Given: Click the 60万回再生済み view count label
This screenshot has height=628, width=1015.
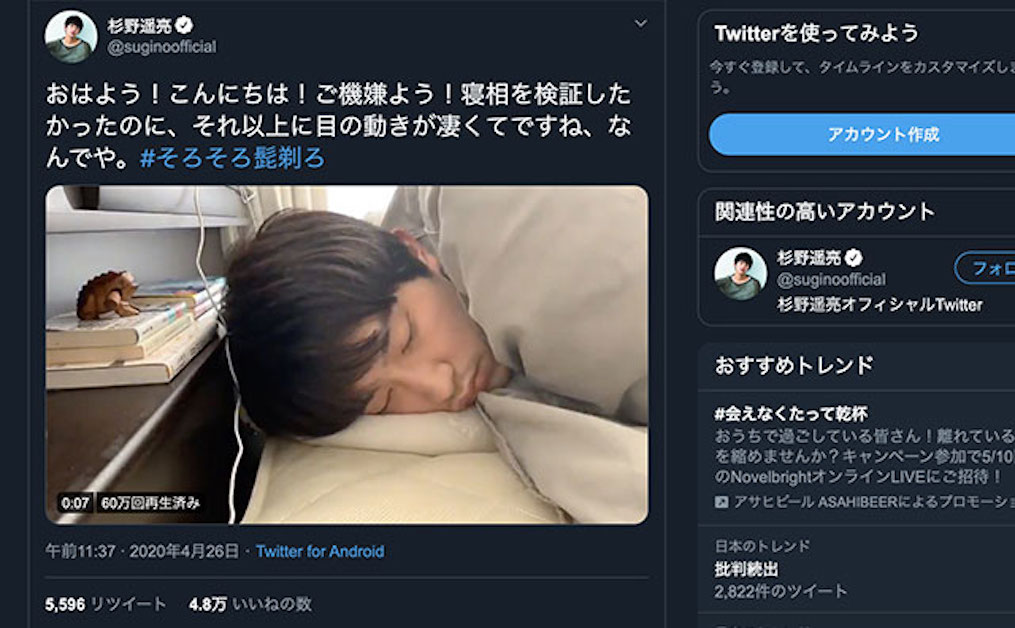Looking at the screenshot, I should click(x=150, y=503).
